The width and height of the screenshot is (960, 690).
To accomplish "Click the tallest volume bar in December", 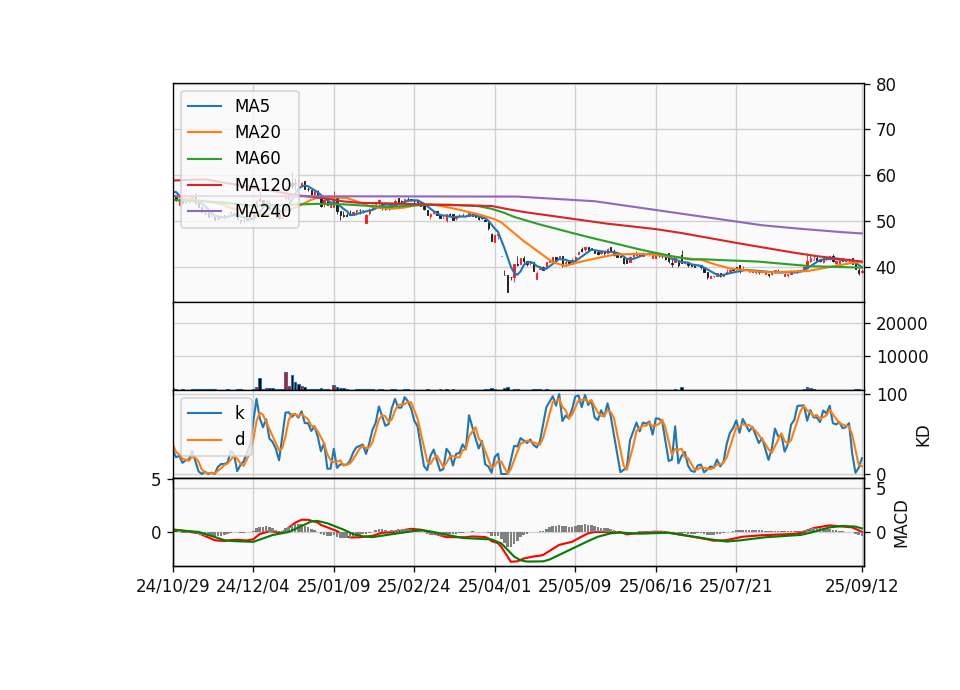I will click(286, 380).
